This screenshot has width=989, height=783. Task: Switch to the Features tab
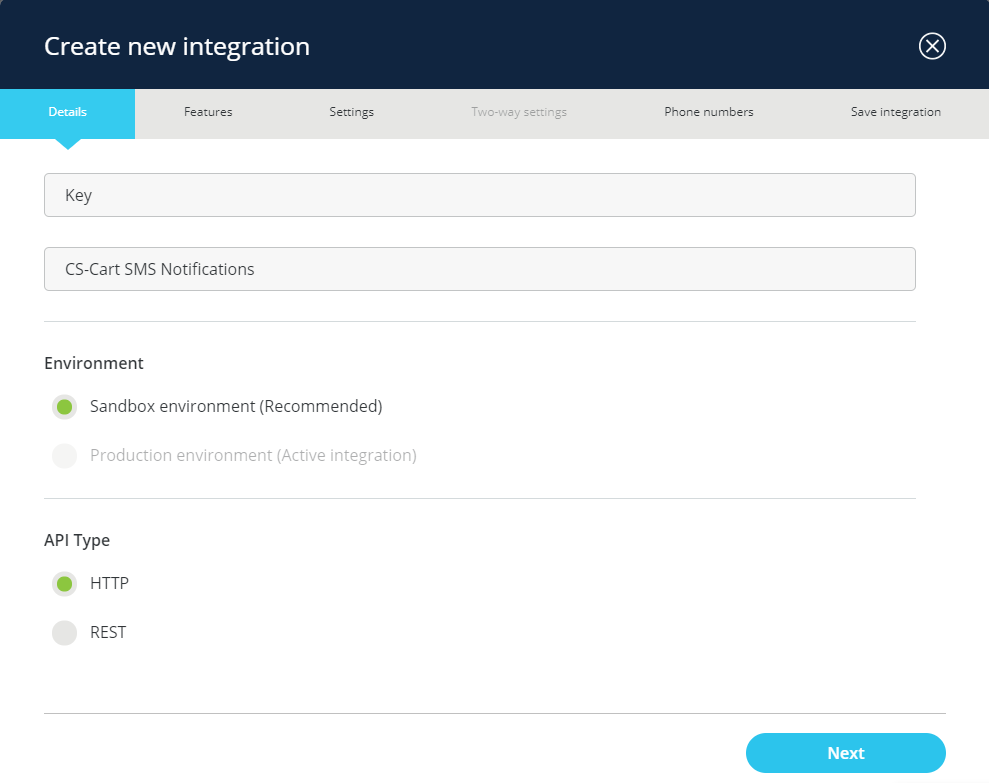pos(208,112)
